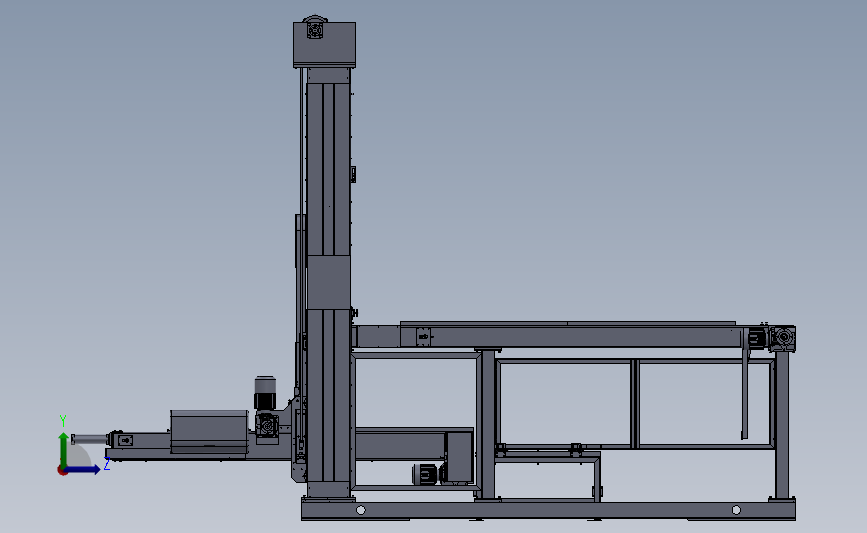
Task: Select the sliding carriage block mid-column
Action: [328, 283]
